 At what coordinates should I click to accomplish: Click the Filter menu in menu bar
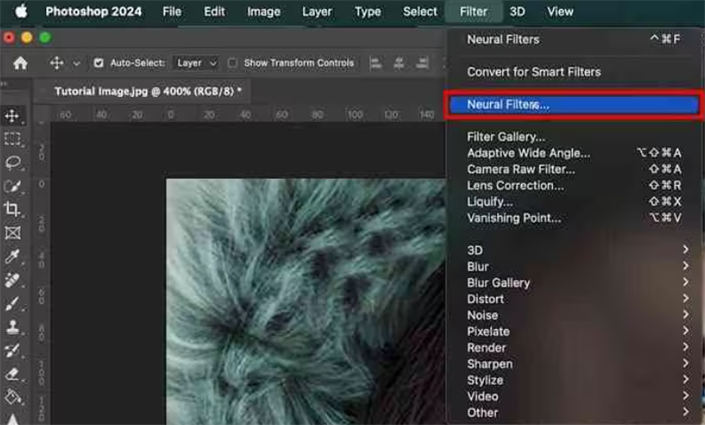(x=473, y=11)
